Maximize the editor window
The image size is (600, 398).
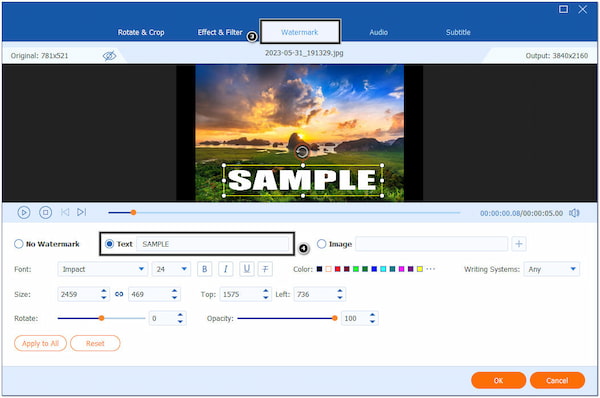(x=563, y=9)
